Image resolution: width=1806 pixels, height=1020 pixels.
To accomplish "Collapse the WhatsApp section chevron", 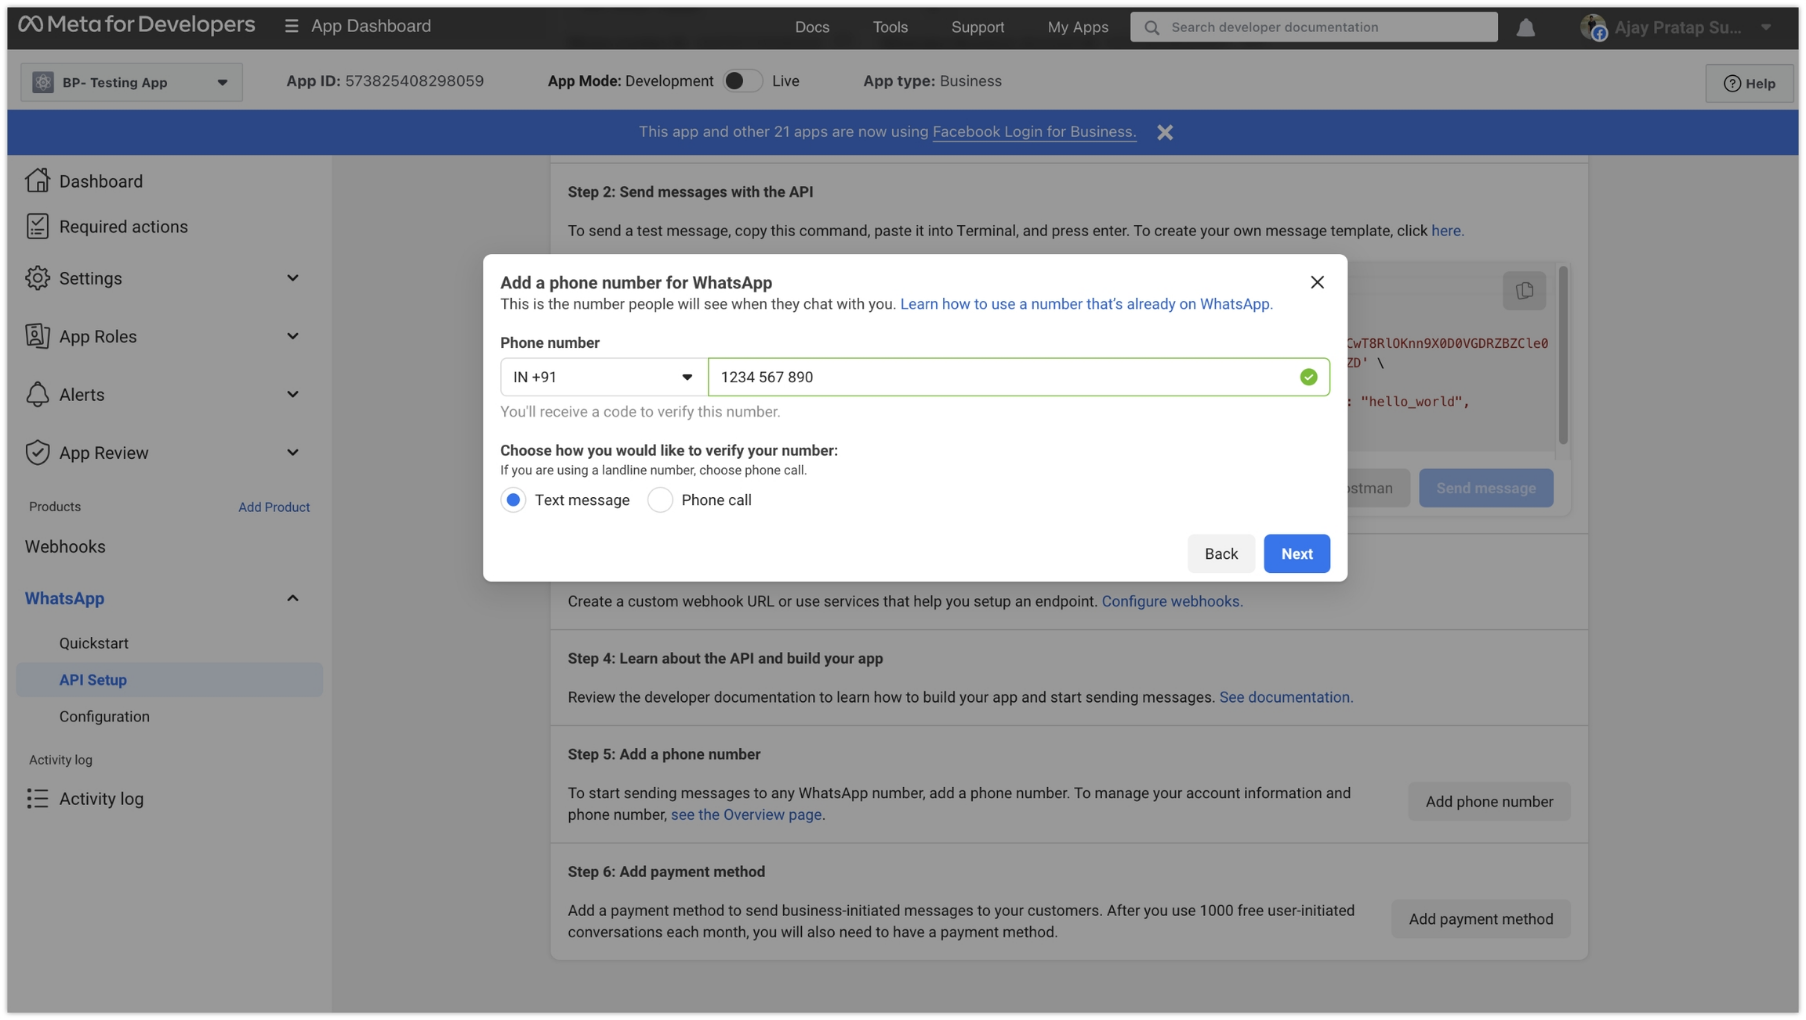I will [x=292, y=598].
